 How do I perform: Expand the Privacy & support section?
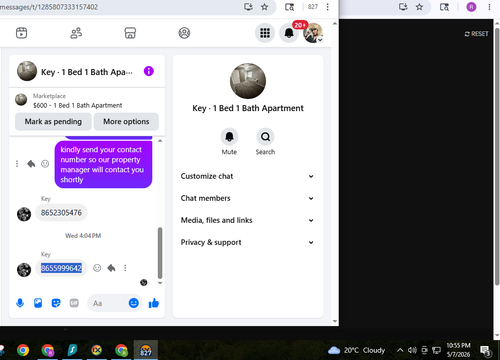pyautogui.click(x=247, y=242)
